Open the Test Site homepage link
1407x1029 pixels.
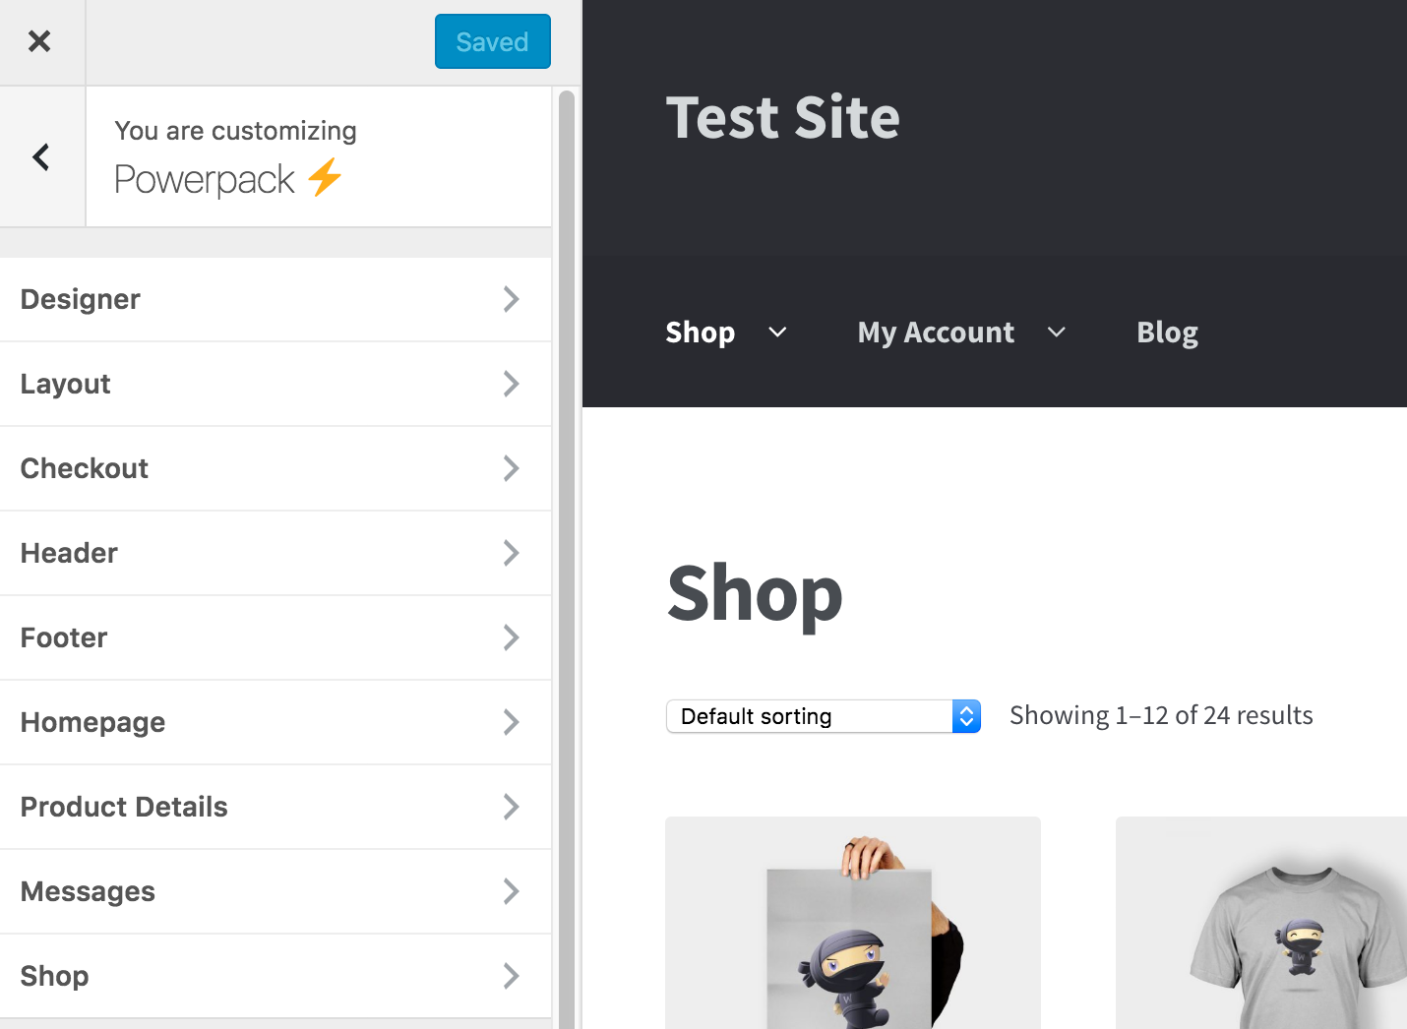(782, 116)
